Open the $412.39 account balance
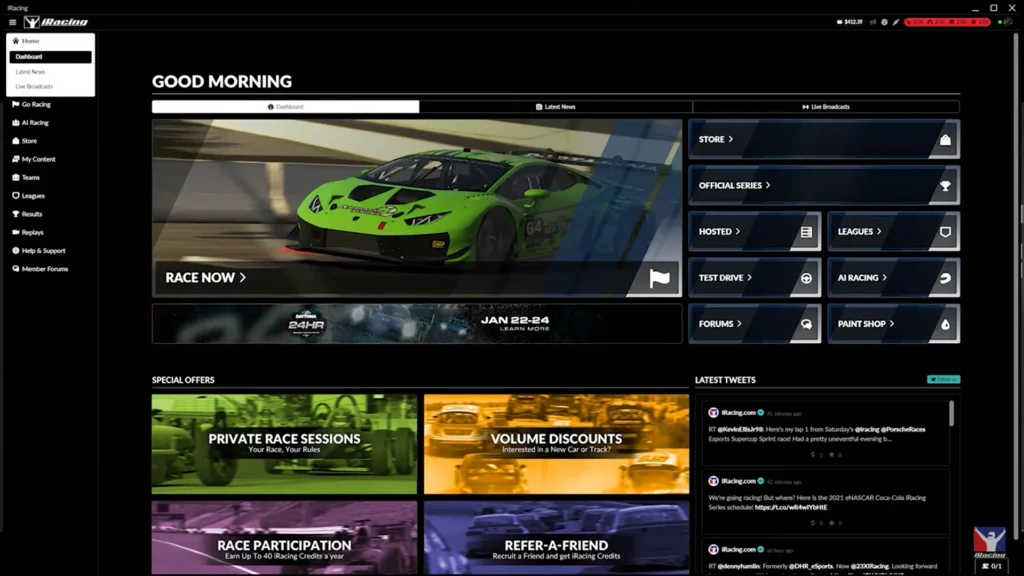The width and height of the screenshot is (1024, 576). click(850, 22)
